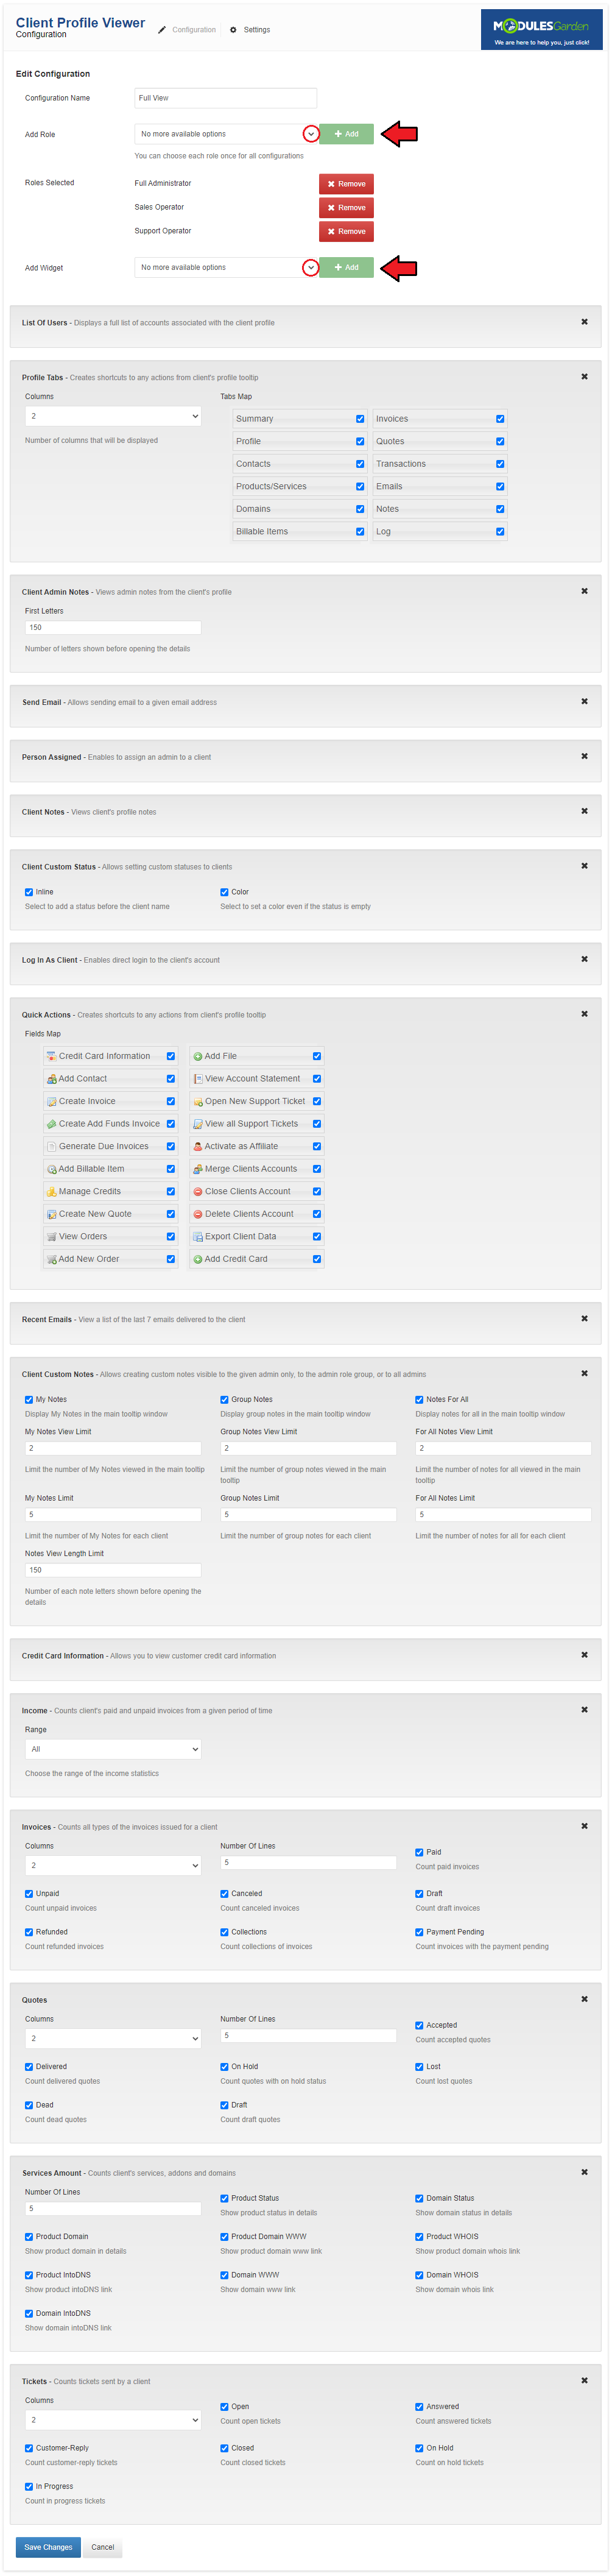The width and height of the screenshot is (612, 2576).
Task: Remove the List Of Users widget
Action: tap(584, 322)
